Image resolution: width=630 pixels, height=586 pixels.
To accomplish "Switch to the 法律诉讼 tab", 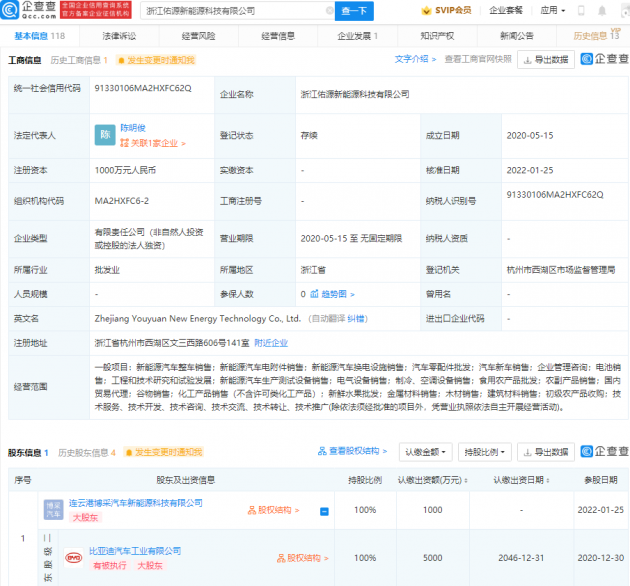I will (x=119, y=36).
